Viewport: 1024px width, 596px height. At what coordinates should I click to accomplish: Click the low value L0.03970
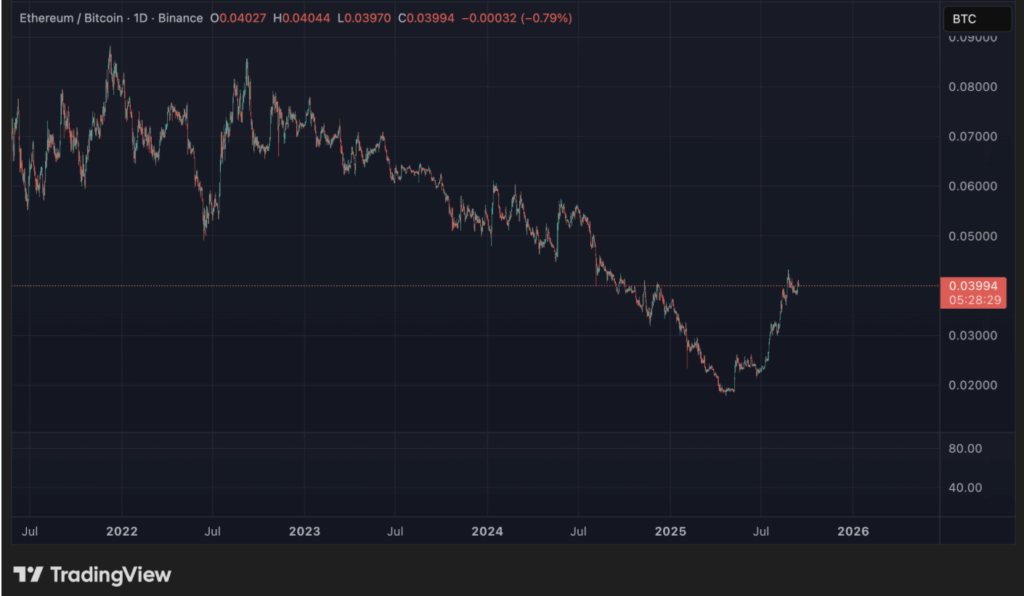point(364,18)
